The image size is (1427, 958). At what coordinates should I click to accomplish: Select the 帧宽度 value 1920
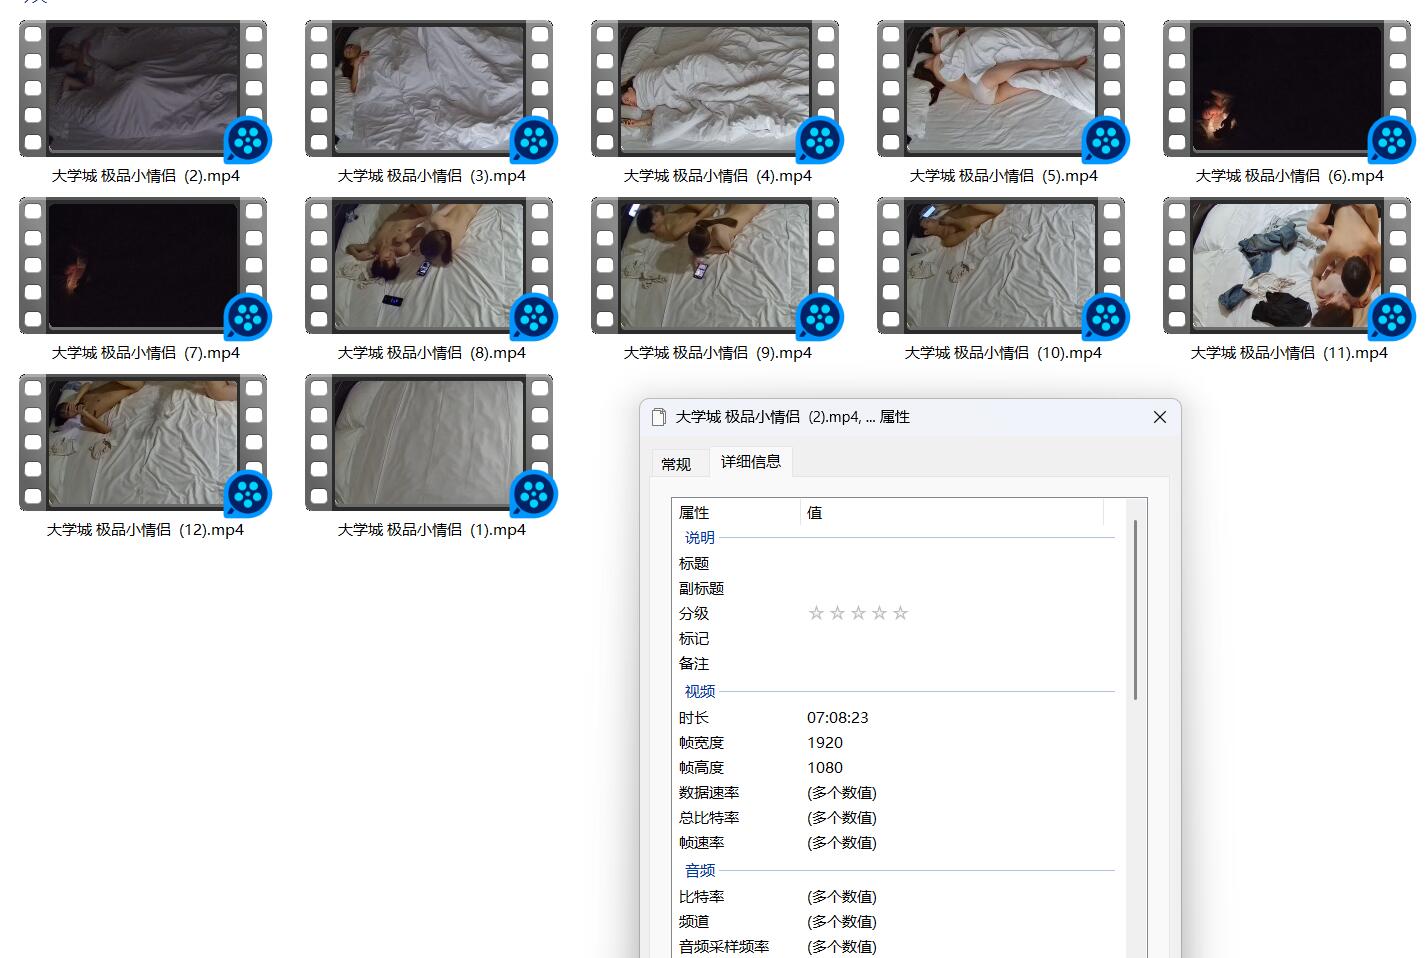click(825, 743)
